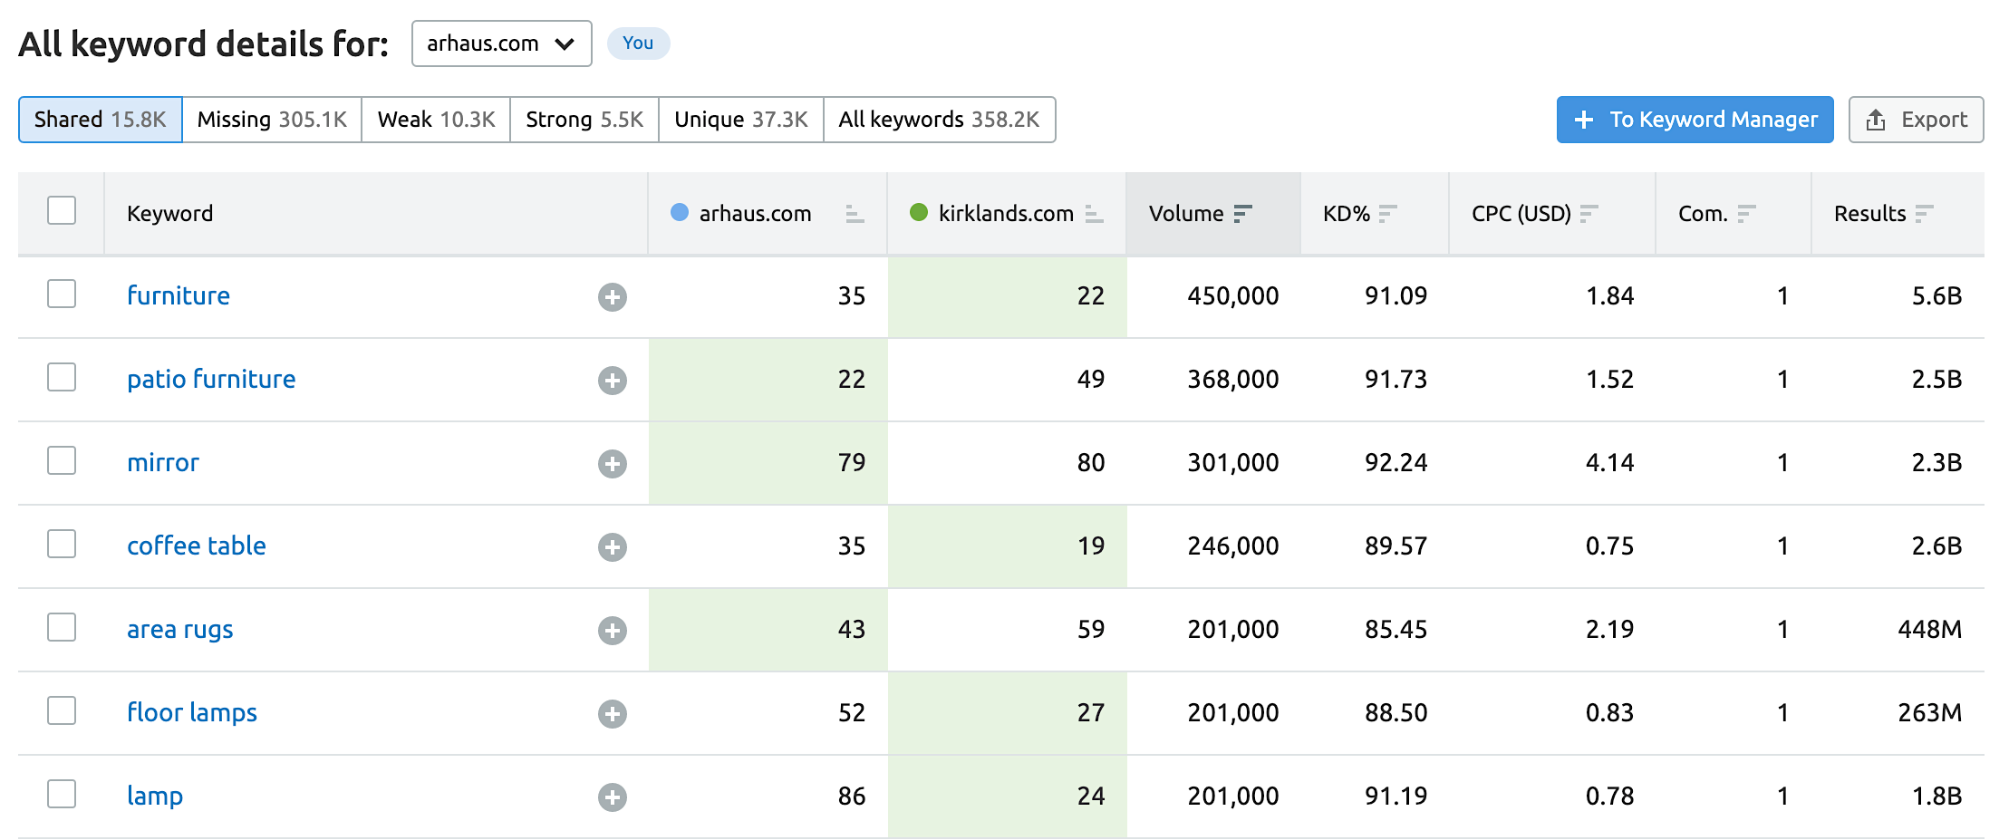Viewport: 1999px width, 840px height.
Task: Check the 'mirror' row checkbox
Action: tap(62, 461)
